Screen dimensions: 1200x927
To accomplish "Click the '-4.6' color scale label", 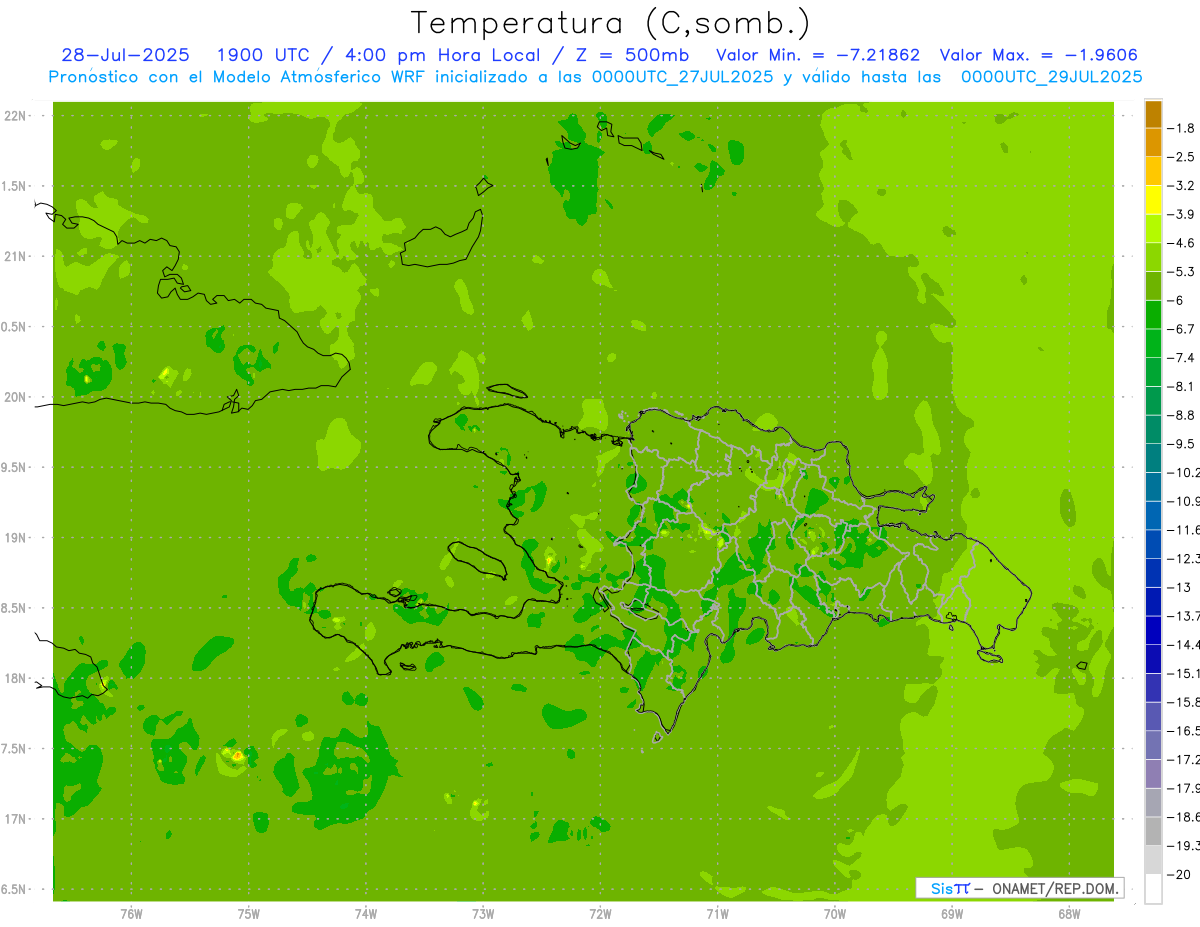I will (1181, 243).
